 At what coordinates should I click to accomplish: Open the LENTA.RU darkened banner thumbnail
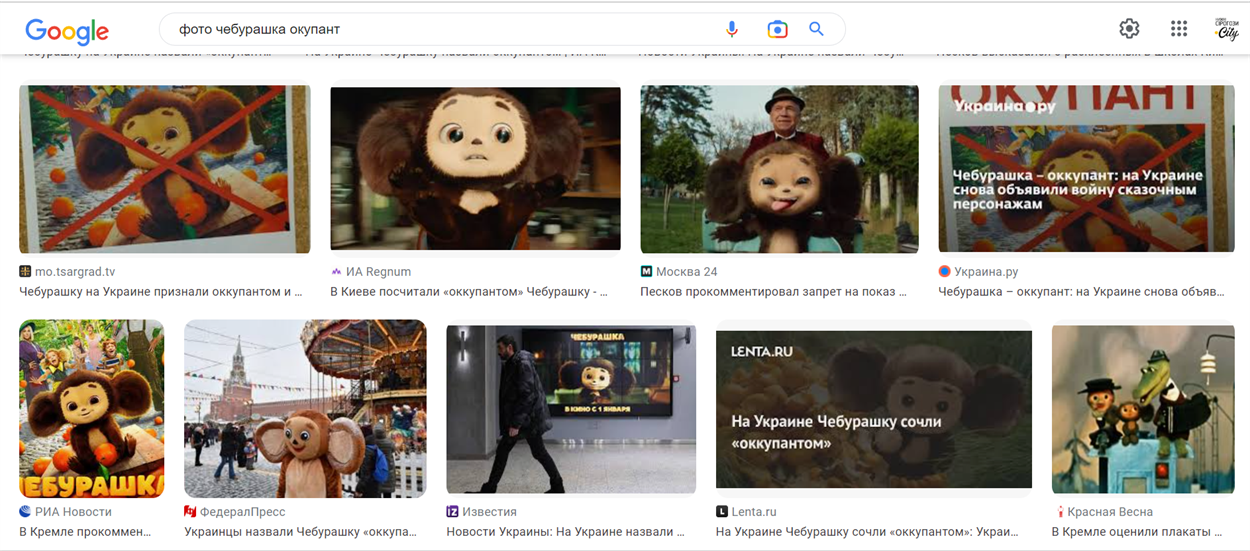pos(874,409)
